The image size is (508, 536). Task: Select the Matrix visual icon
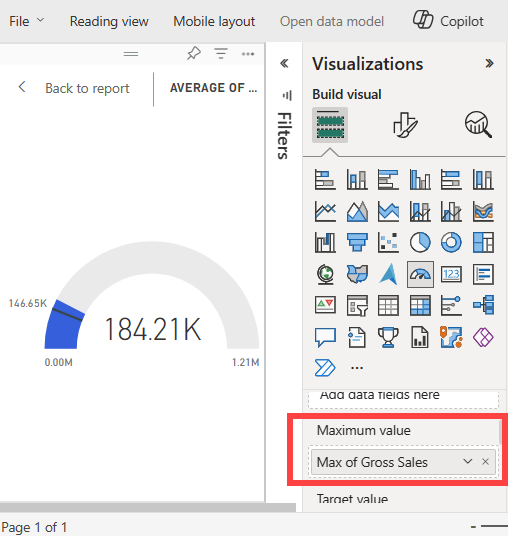click(420, 305)
